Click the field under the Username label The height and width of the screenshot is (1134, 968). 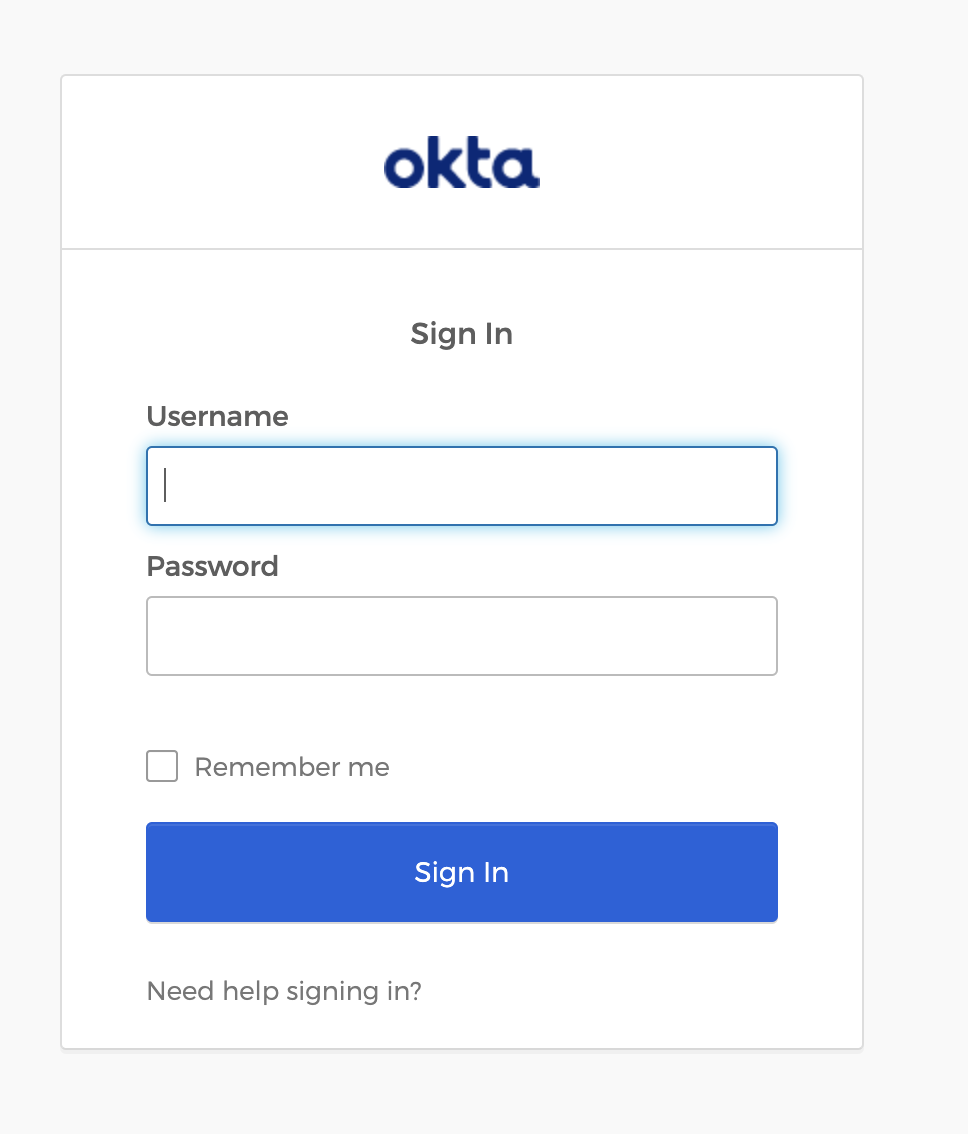461,486
